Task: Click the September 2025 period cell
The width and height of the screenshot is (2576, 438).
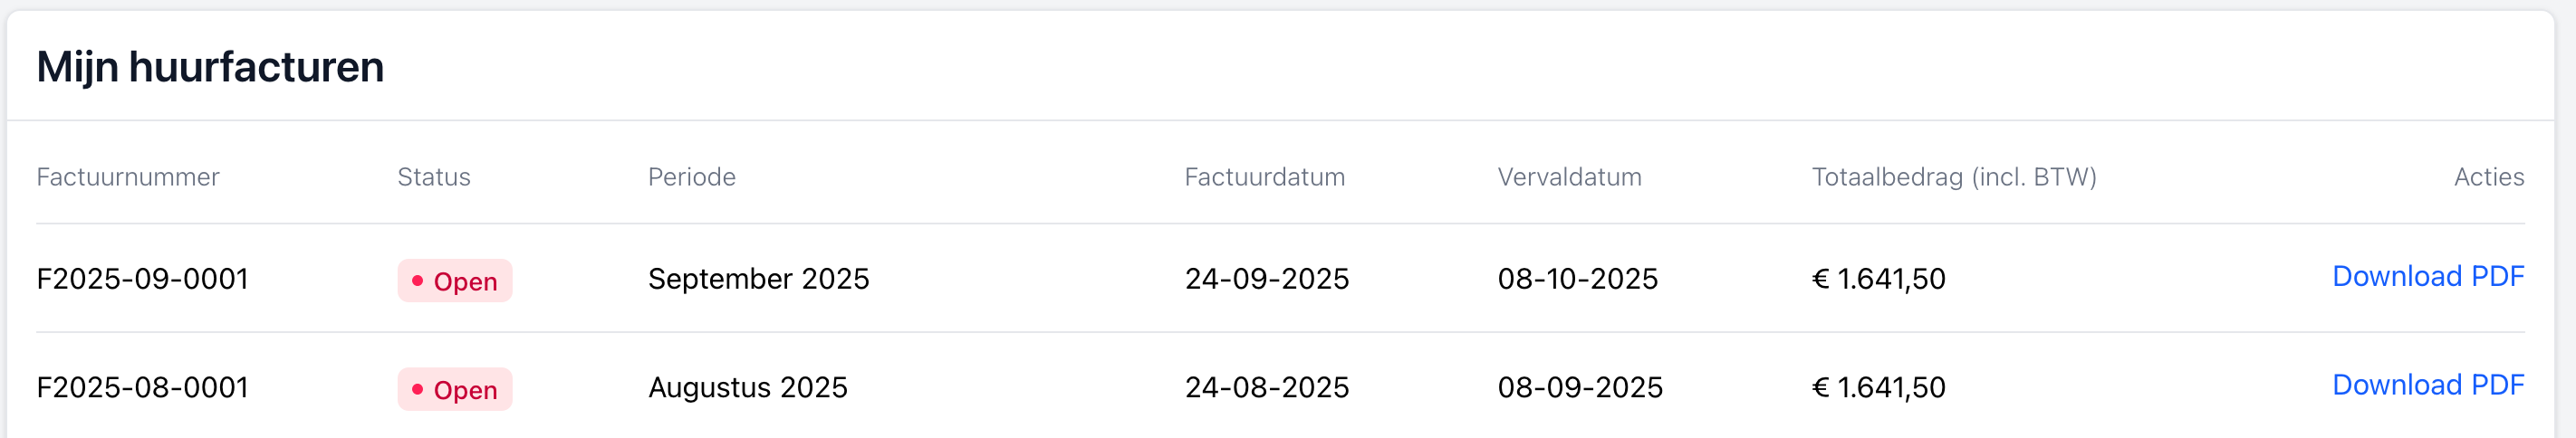Action: tap(758, 279)
